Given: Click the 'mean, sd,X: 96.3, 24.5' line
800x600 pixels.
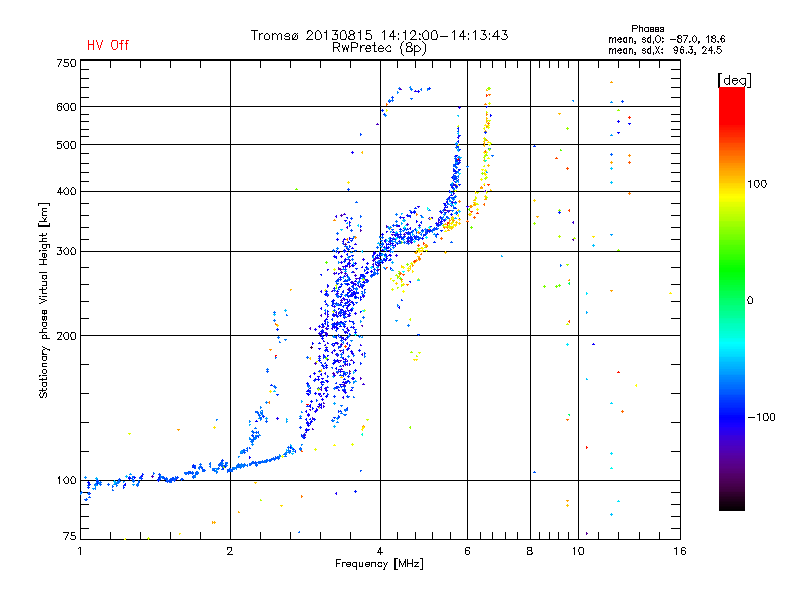Looking at the screenshot, I should tap(665, 50).
